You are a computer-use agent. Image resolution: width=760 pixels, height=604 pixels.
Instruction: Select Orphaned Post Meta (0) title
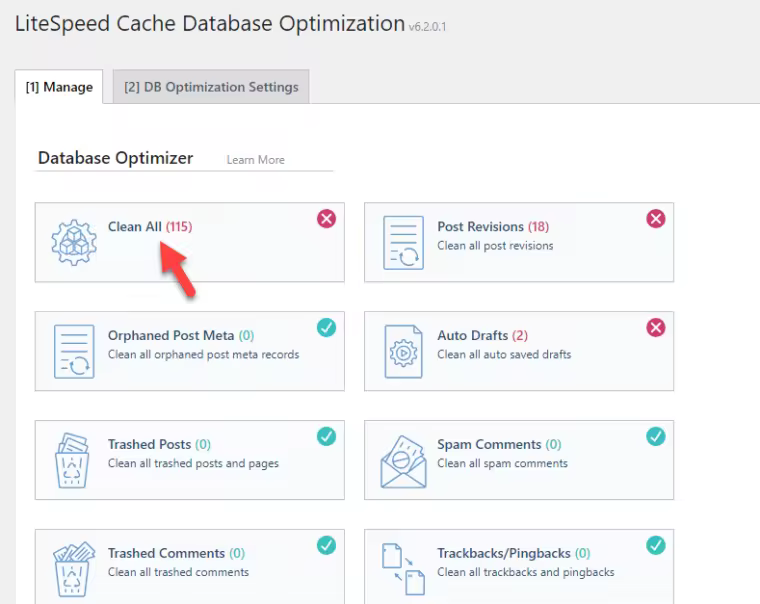181,335
